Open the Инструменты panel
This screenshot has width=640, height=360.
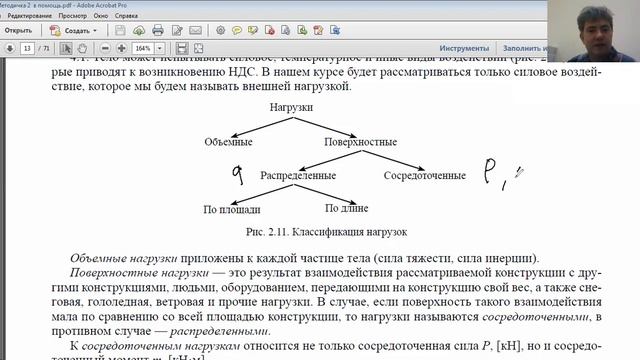click(x=464, y=48)
